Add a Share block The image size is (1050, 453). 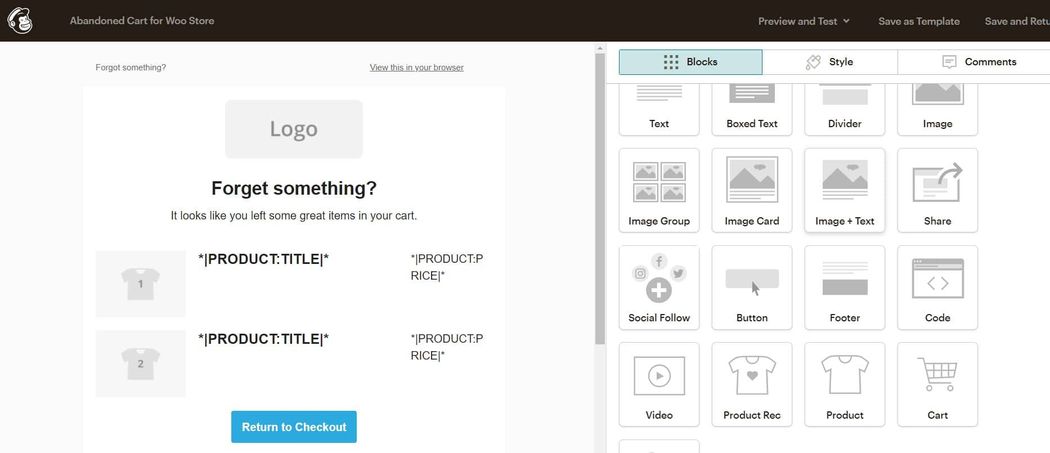(938, 190)
